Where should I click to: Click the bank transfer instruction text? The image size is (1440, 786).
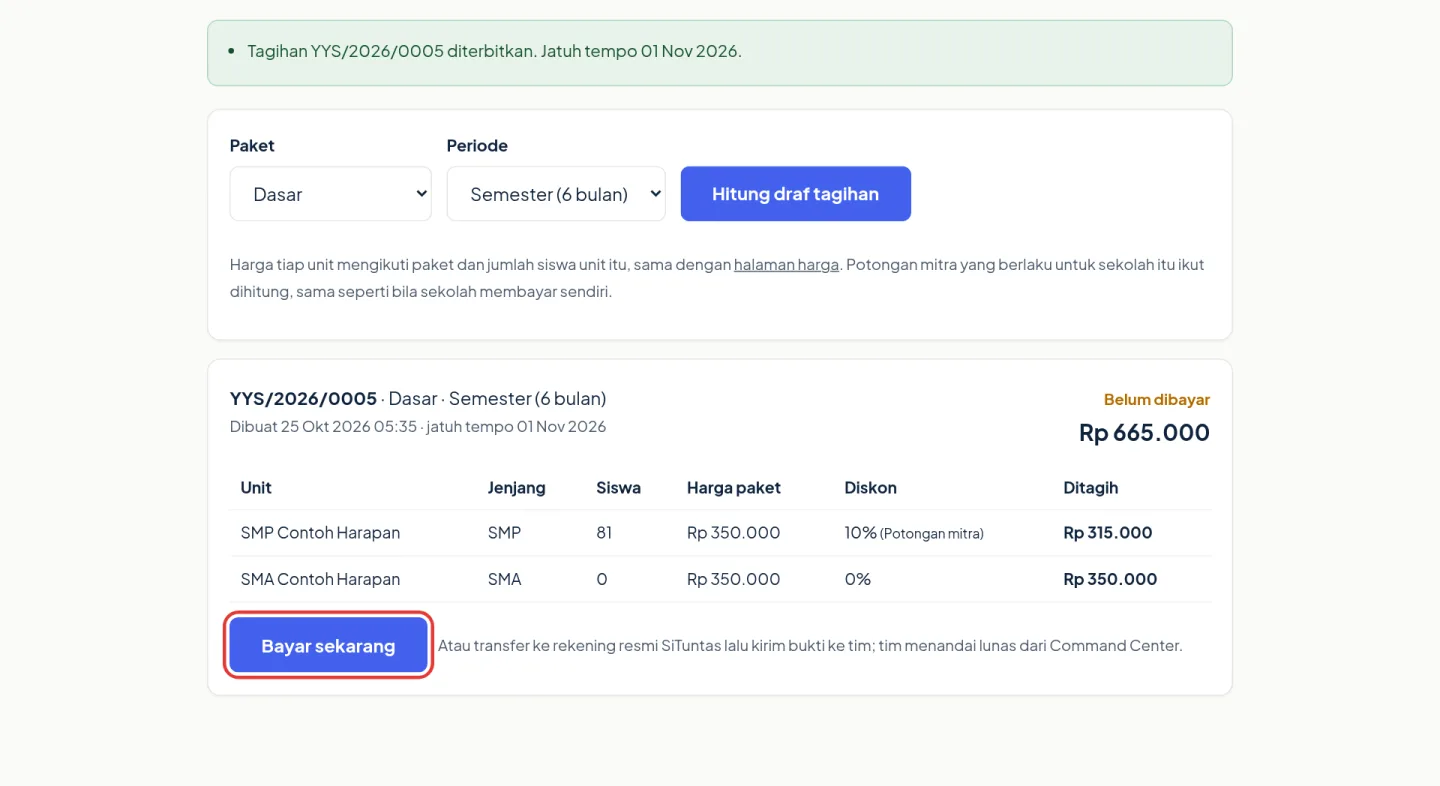810,646
